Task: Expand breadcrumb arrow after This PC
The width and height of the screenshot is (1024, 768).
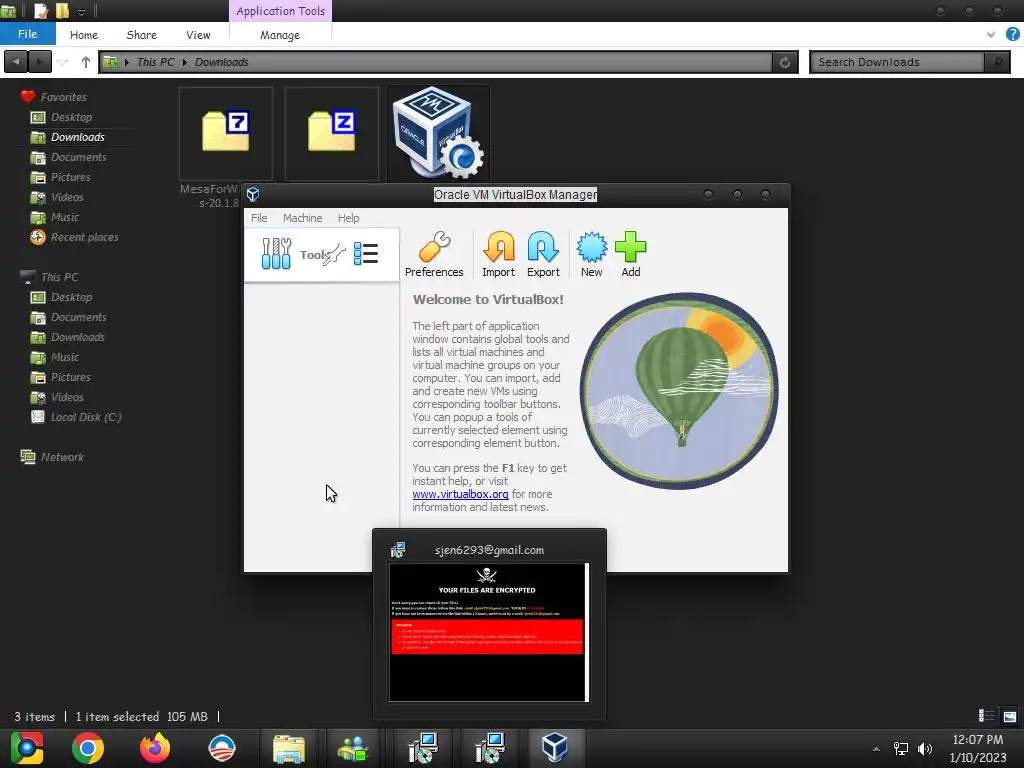Action: 185,62
